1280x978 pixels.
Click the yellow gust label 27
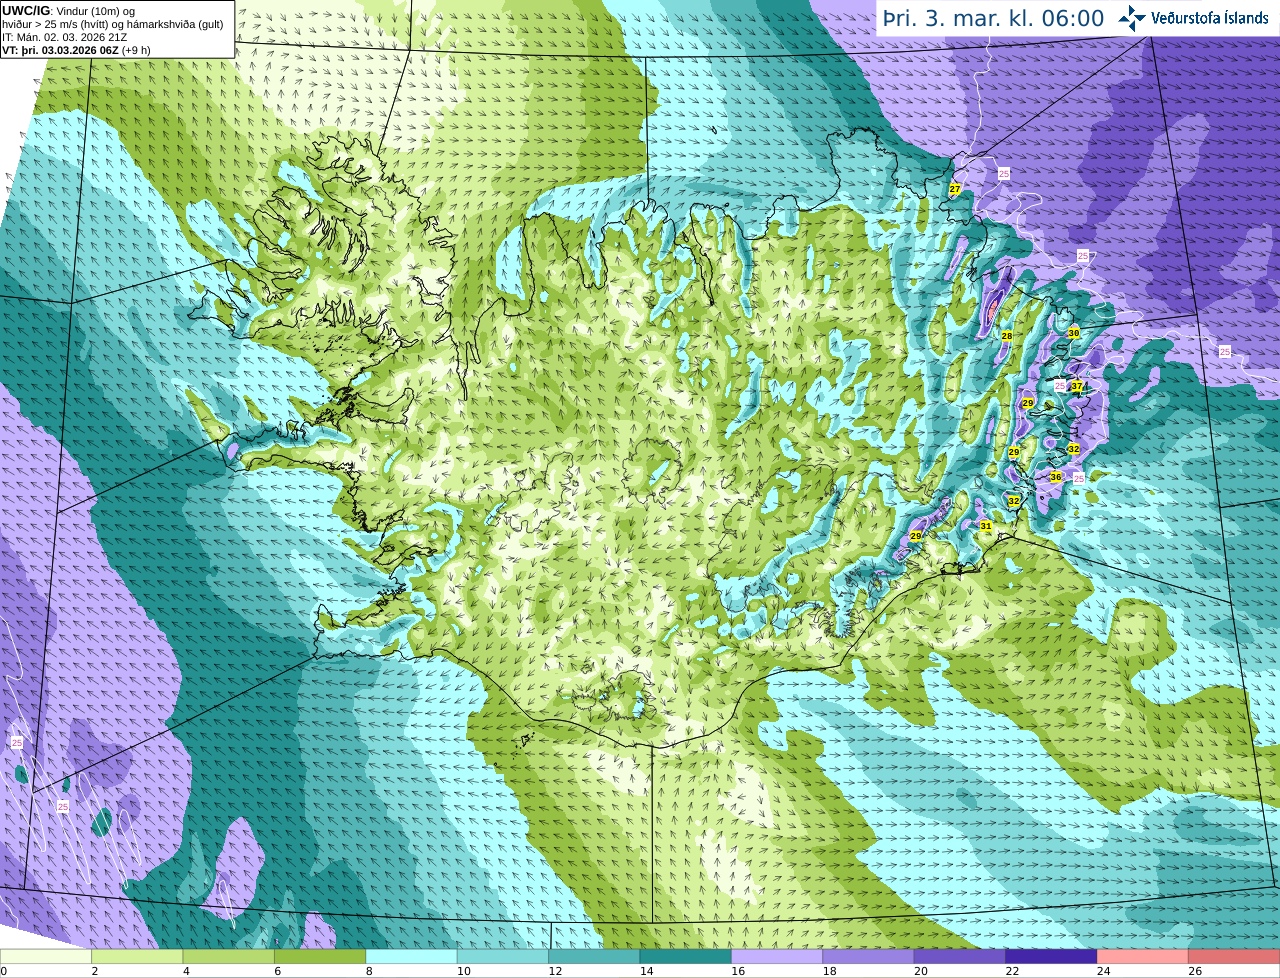point(955,189)
